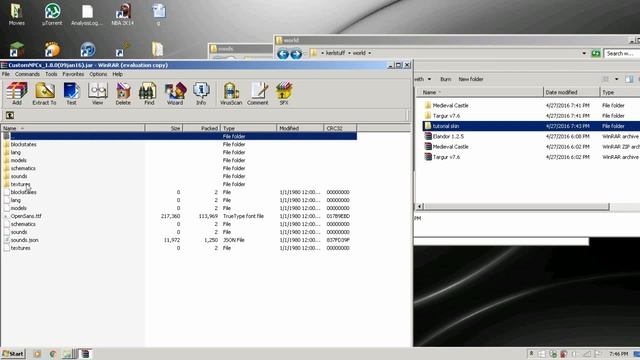Click the Start button

(13, 354)
